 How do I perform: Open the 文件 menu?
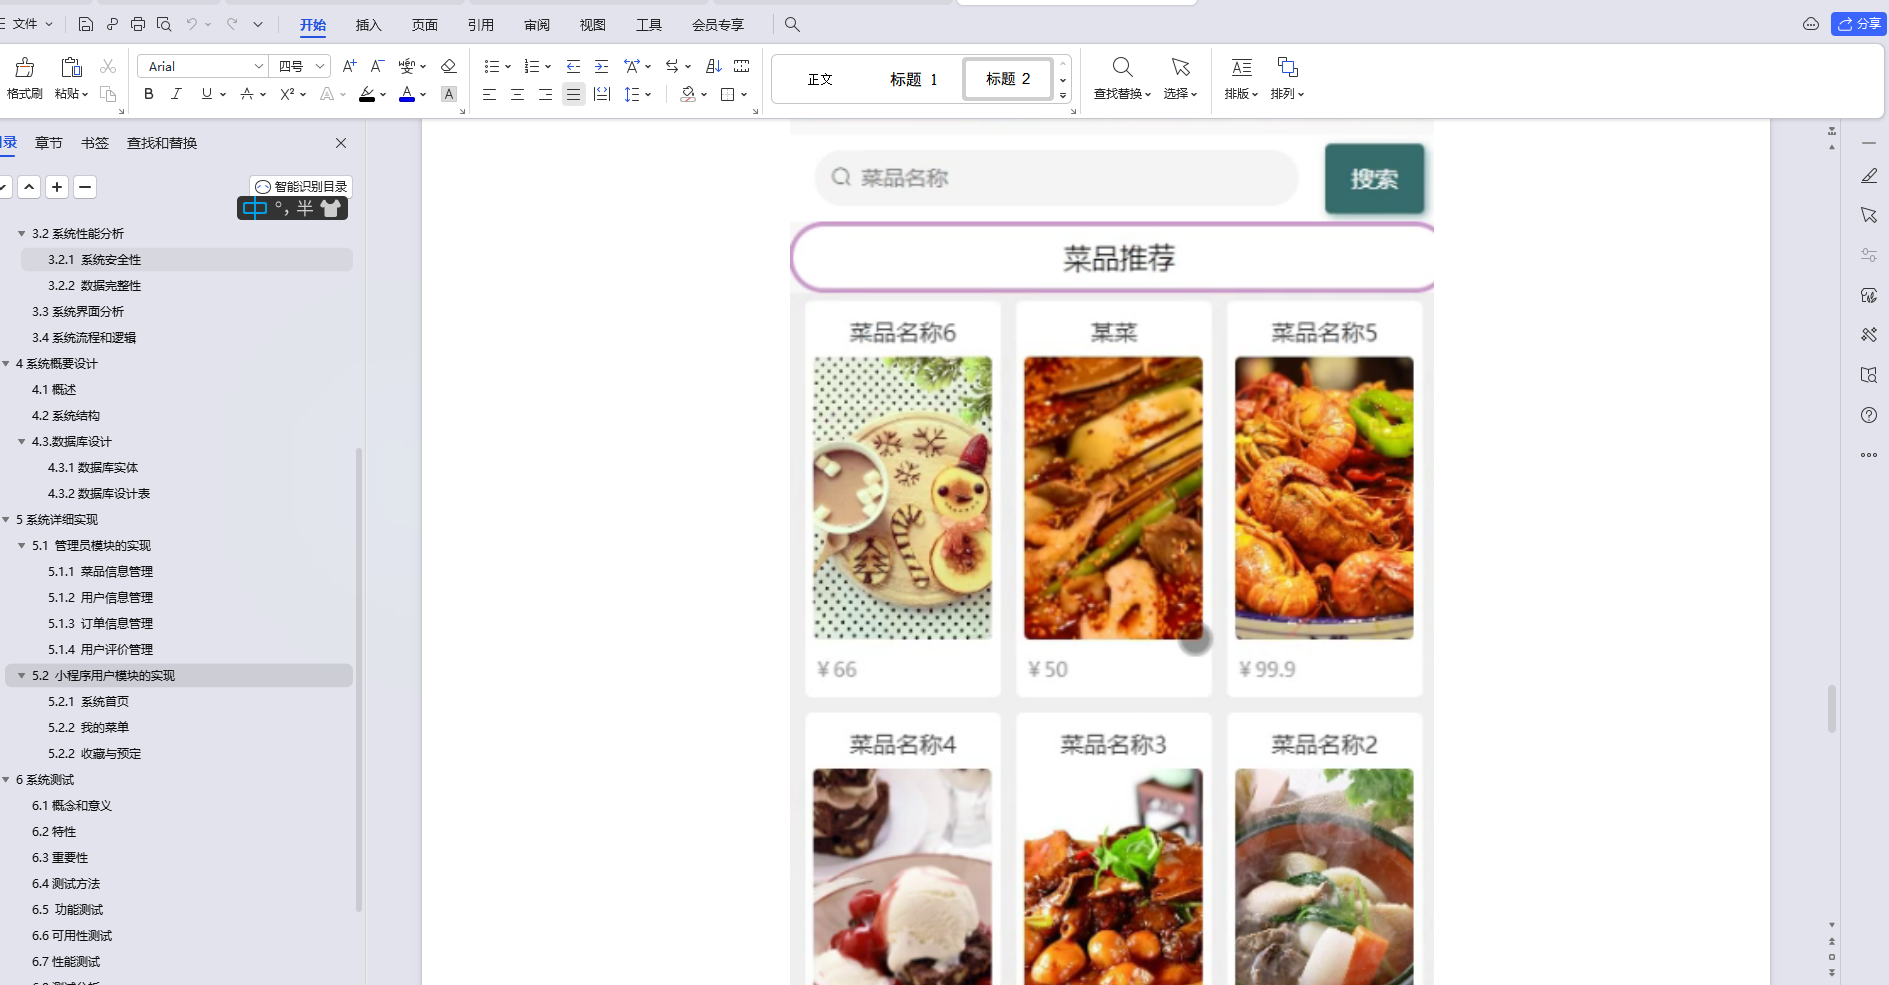click(26, 24)
